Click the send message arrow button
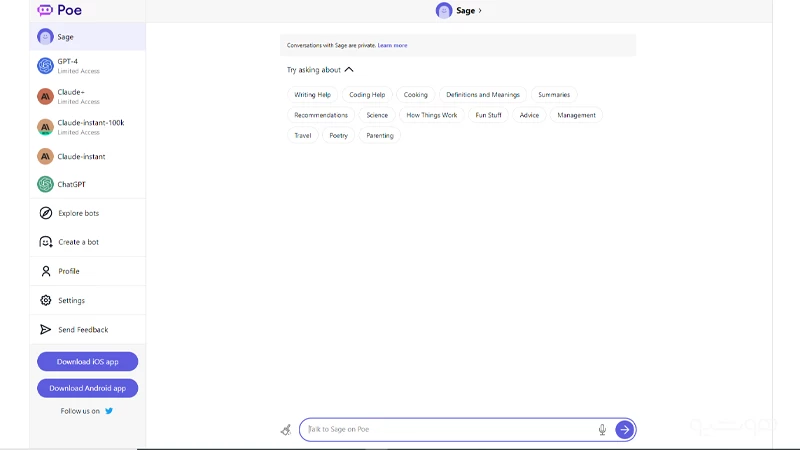The width and height of the screenshot is (800, 450). [x=624, y=430]
